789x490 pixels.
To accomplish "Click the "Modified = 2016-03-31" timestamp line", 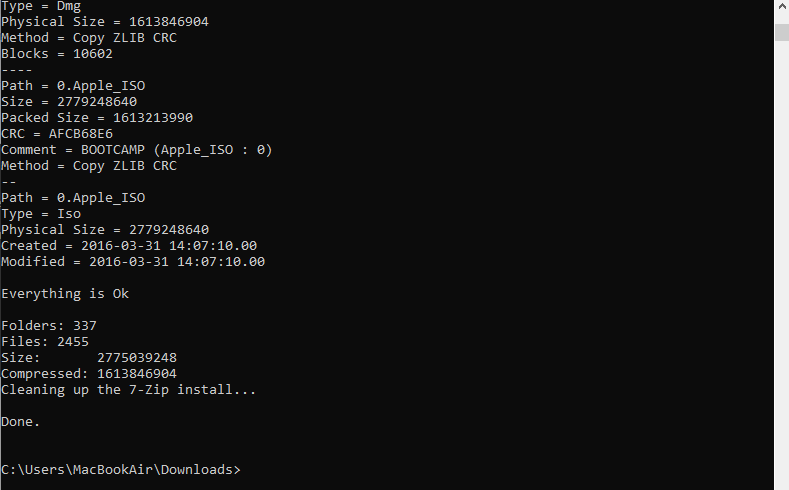I will click(133, 262).
